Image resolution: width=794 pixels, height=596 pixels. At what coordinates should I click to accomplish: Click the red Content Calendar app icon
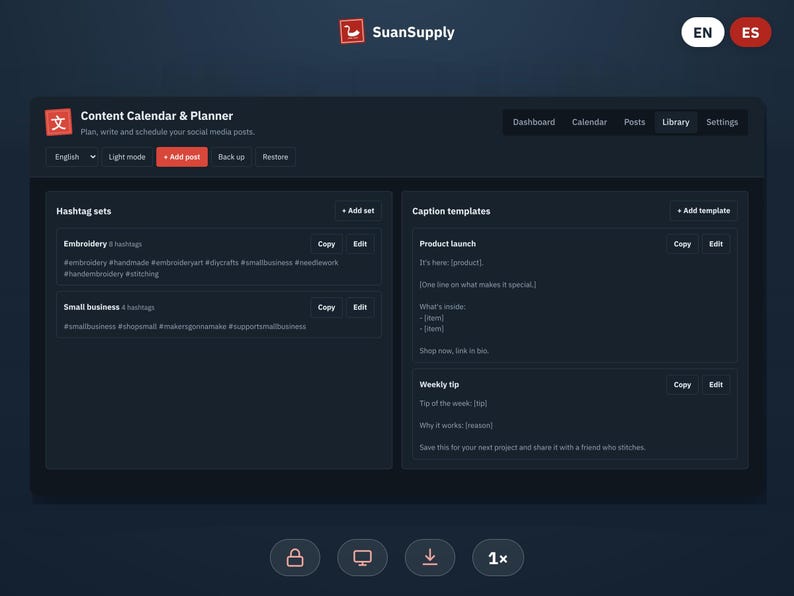59,122
